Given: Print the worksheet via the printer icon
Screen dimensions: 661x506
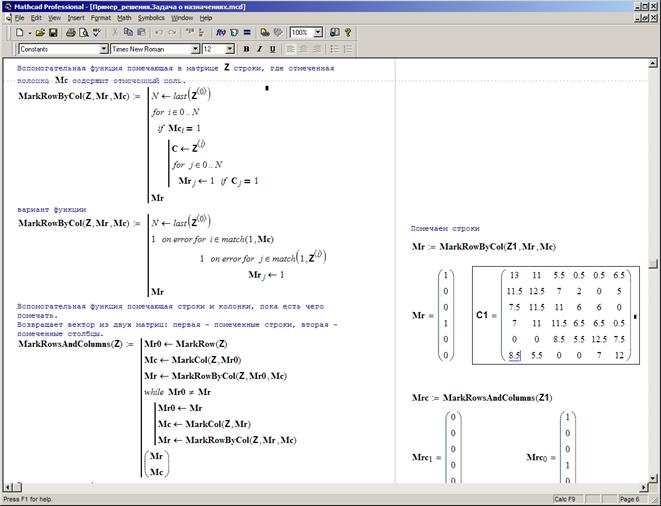Looking at the screenshot, I should coord(72,32).
